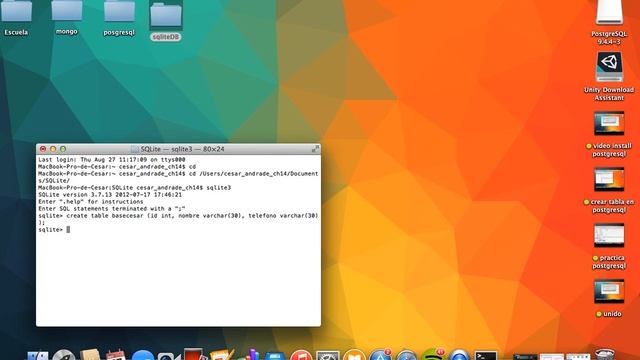Viewport: 640px width, 360px height.
Task: Click the folder proxy icon in the Terminal title
Action: click(135, 149)
